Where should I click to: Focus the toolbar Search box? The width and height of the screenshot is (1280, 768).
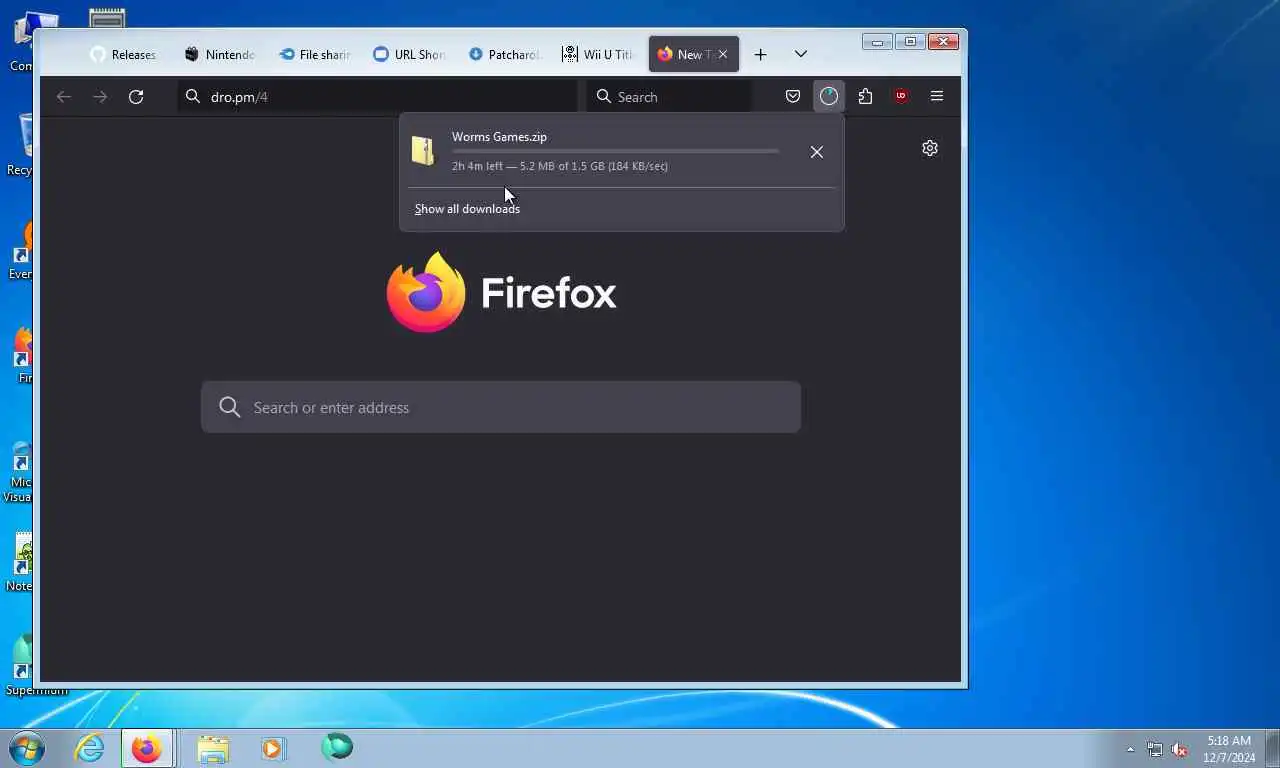(x=669, y=97)
